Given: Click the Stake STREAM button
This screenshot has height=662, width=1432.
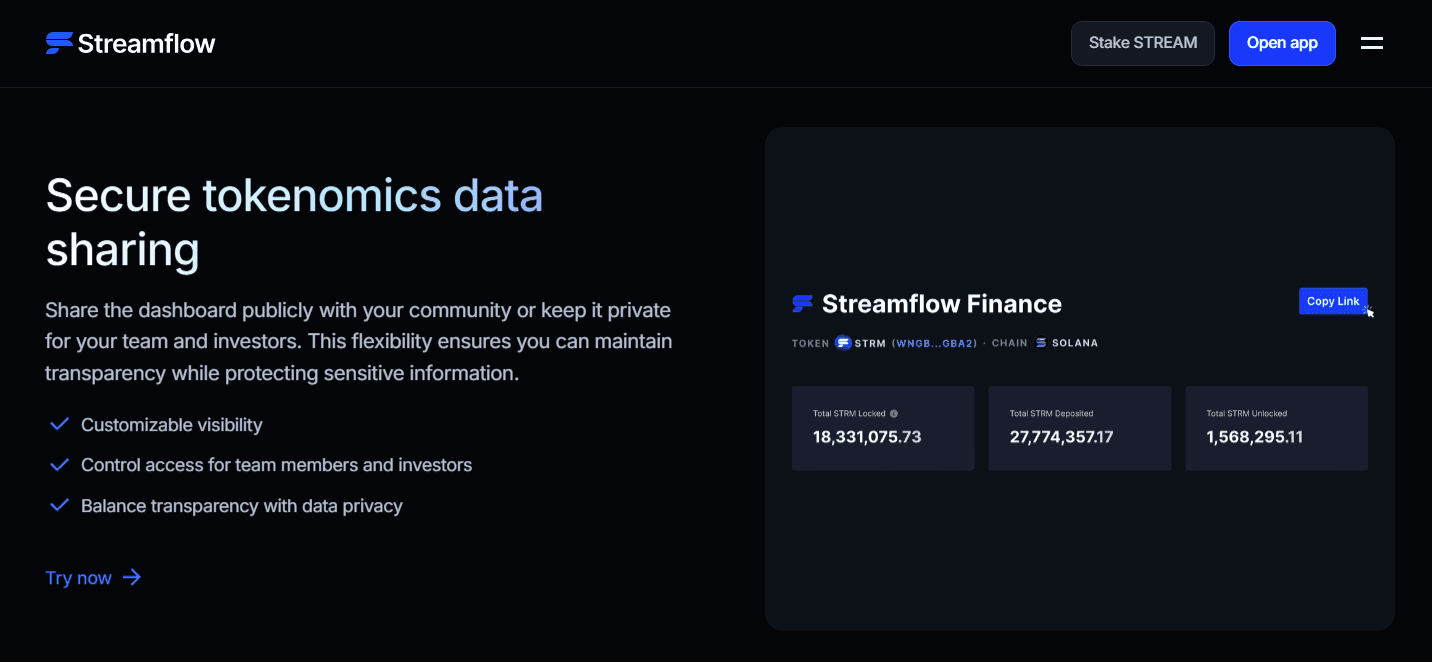Looking at the screenshot, I should tap(1143, 43).
